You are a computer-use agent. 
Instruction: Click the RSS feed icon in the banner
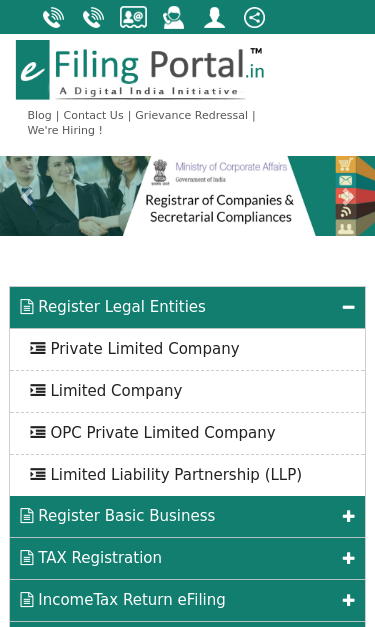(345, 212)
